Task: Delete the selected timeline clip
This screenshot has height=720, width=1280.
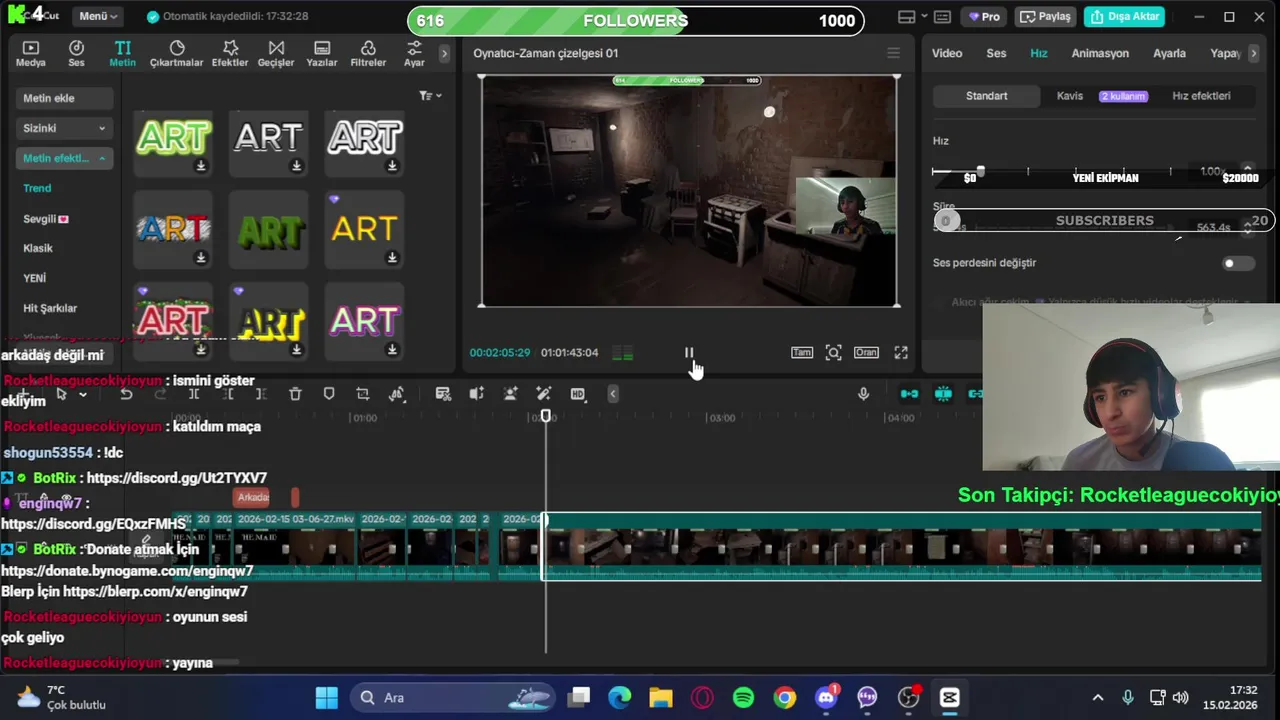Action: click(x=295, y=394)
